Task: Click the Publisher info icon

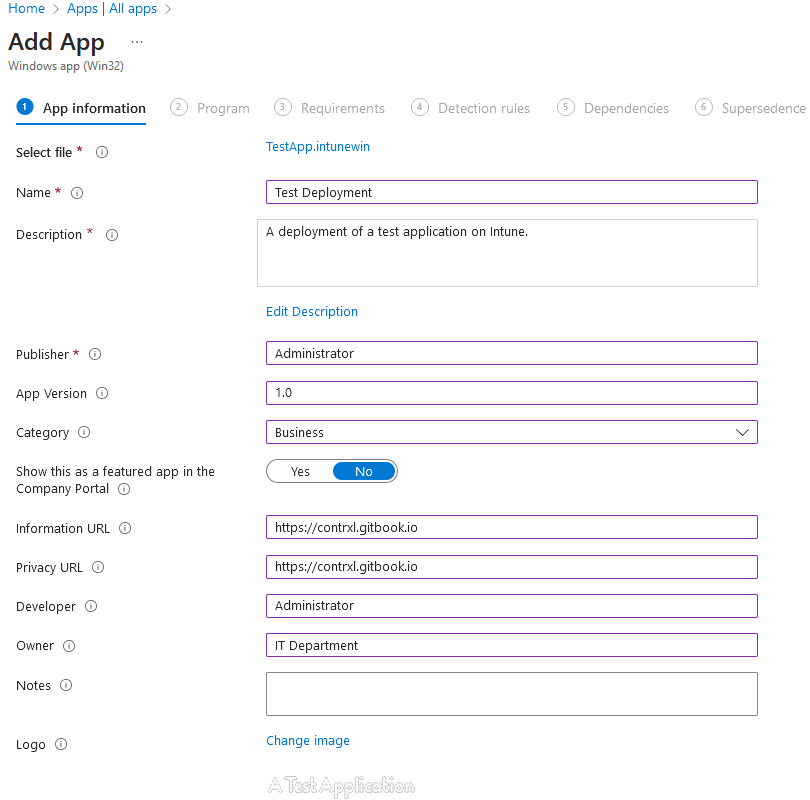Action: tap(95, 354)
